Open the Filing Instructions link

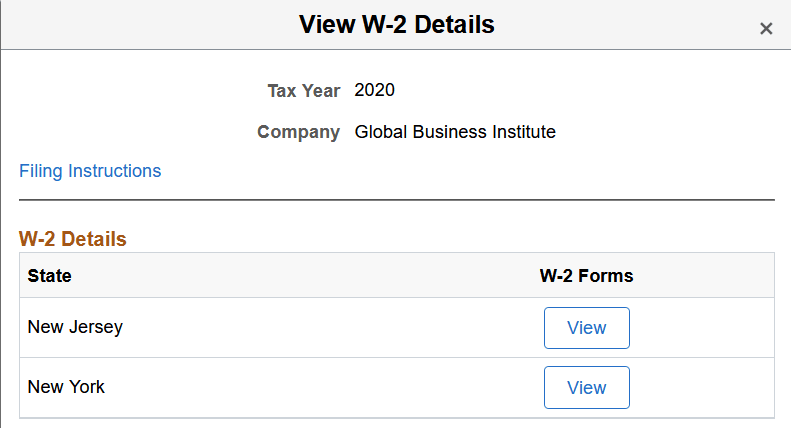point(90,171)
